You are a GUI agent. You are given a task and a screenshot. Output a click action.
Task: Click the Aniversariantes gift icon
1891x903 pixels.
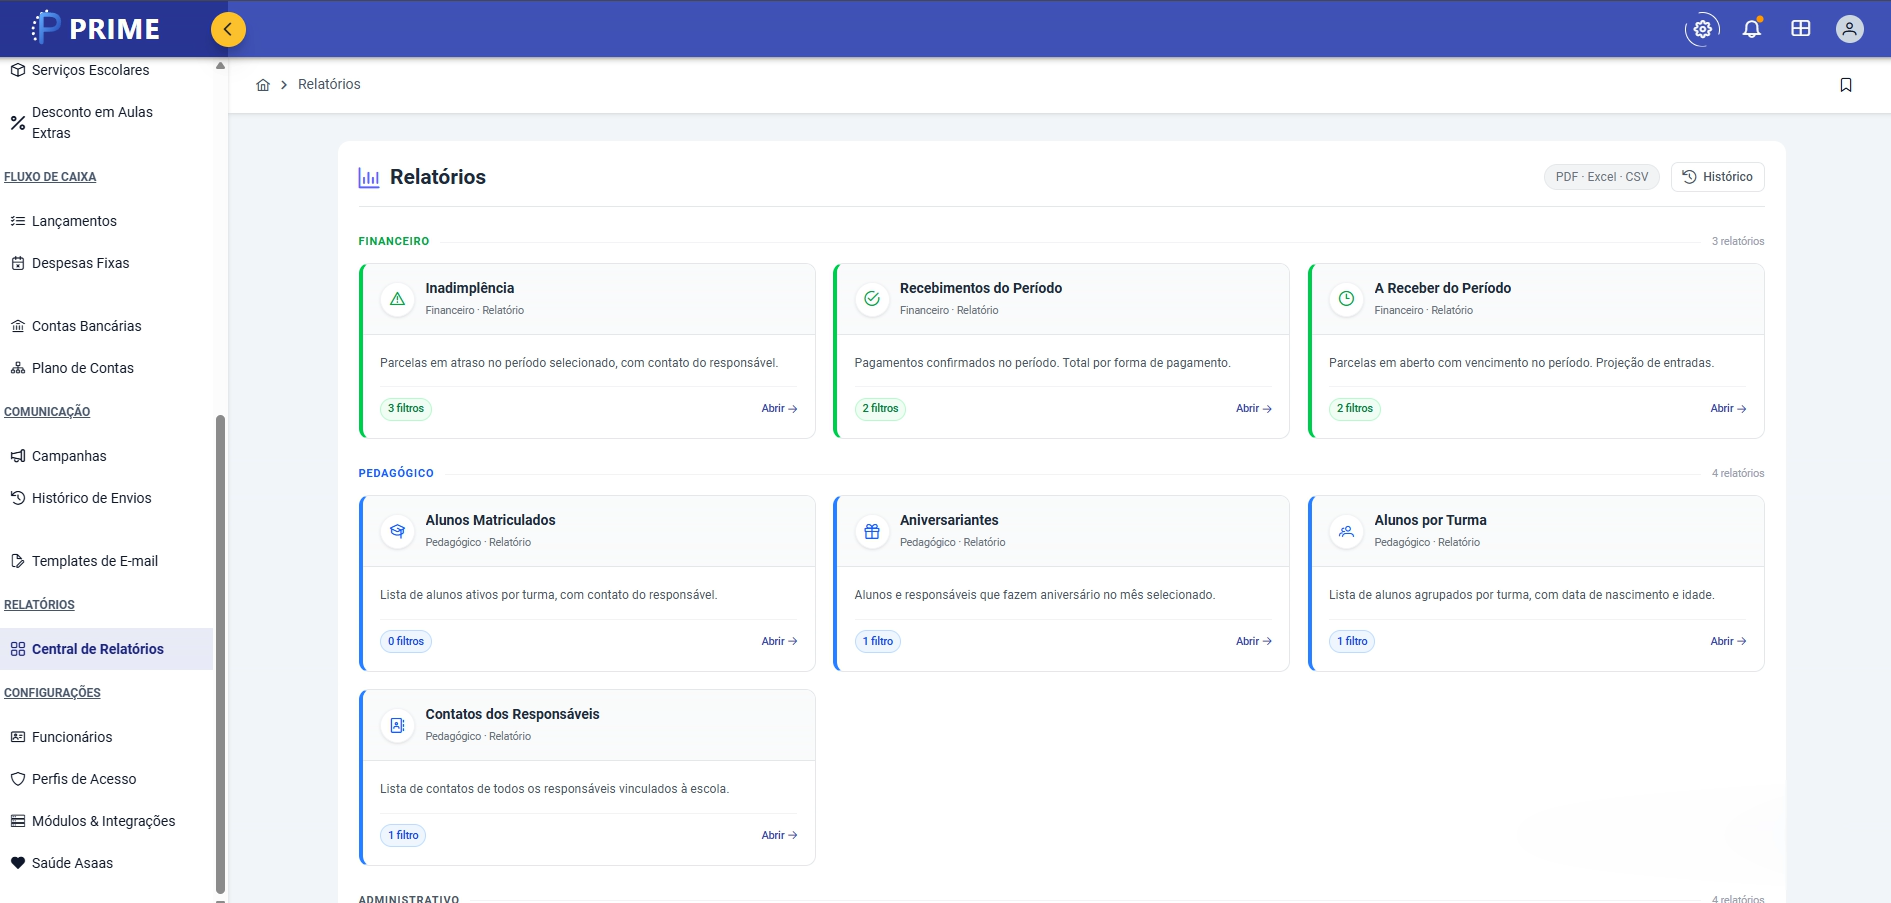click(872, 531)
